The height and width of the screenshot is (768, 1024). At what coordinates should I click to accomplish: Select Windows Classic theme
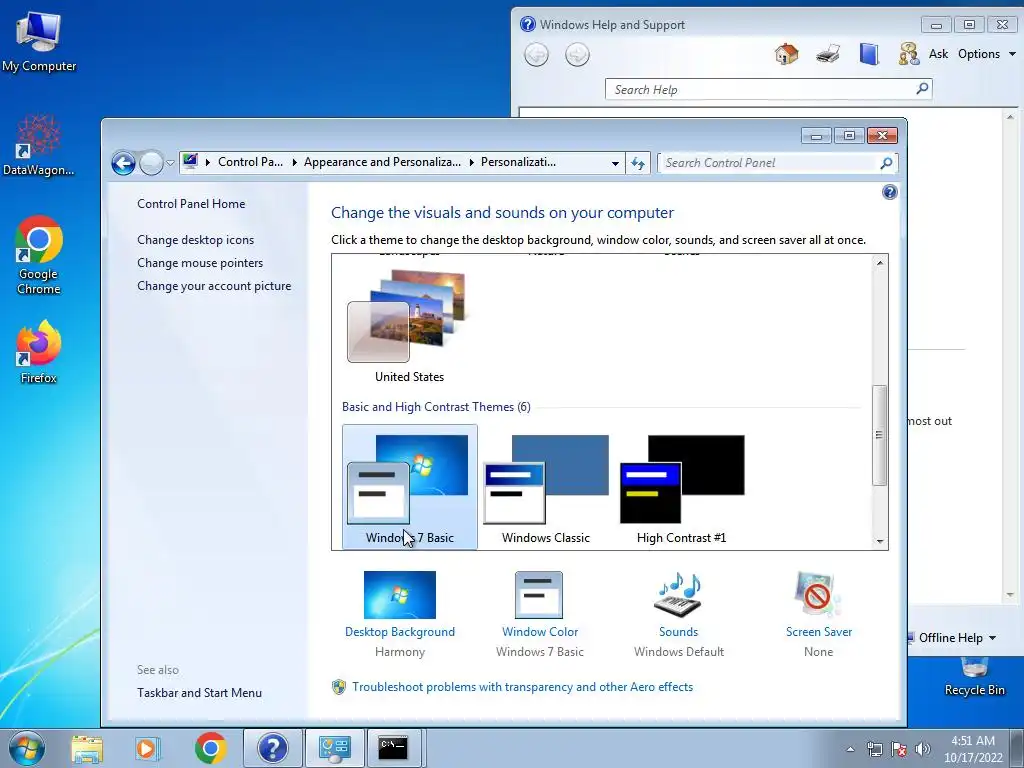[x=546, y=487]
